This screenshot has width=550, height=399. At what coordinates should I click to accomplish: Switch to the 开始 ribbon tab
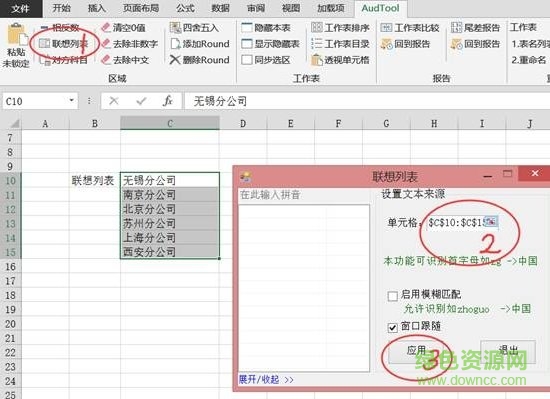pyautogui.click(x=61, y=8)
